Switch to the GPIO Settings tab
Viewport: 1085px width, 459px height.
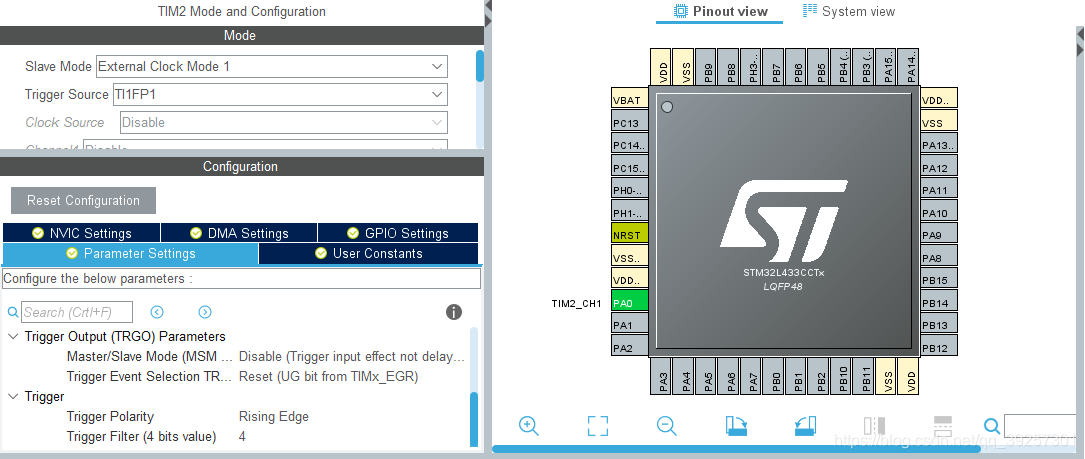point(398,233)
